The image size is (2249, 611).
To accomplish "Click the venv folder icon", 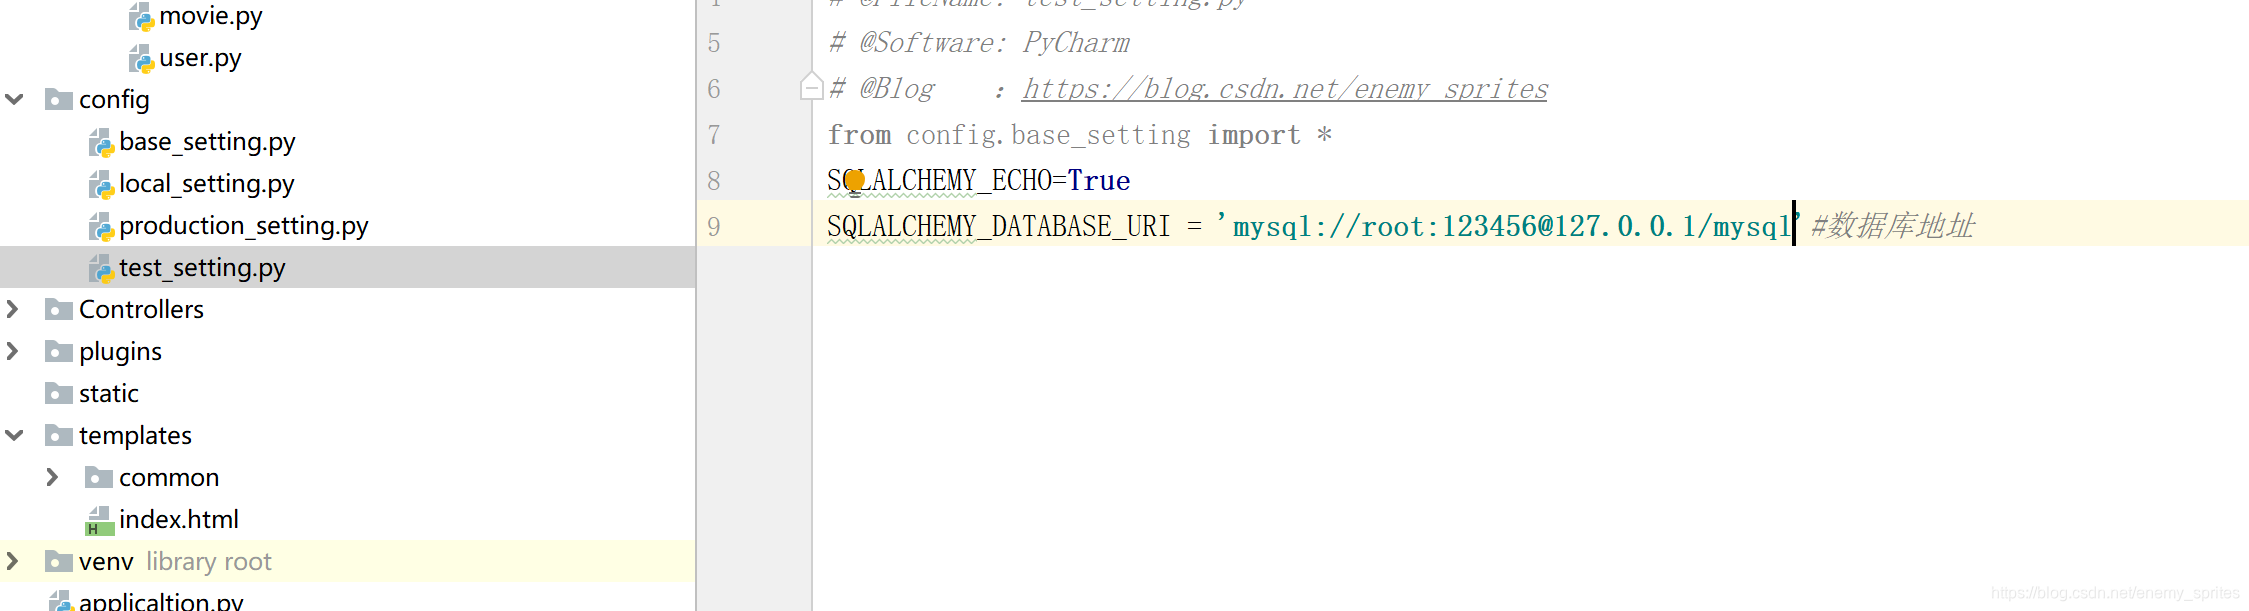I will pos(59,562).
